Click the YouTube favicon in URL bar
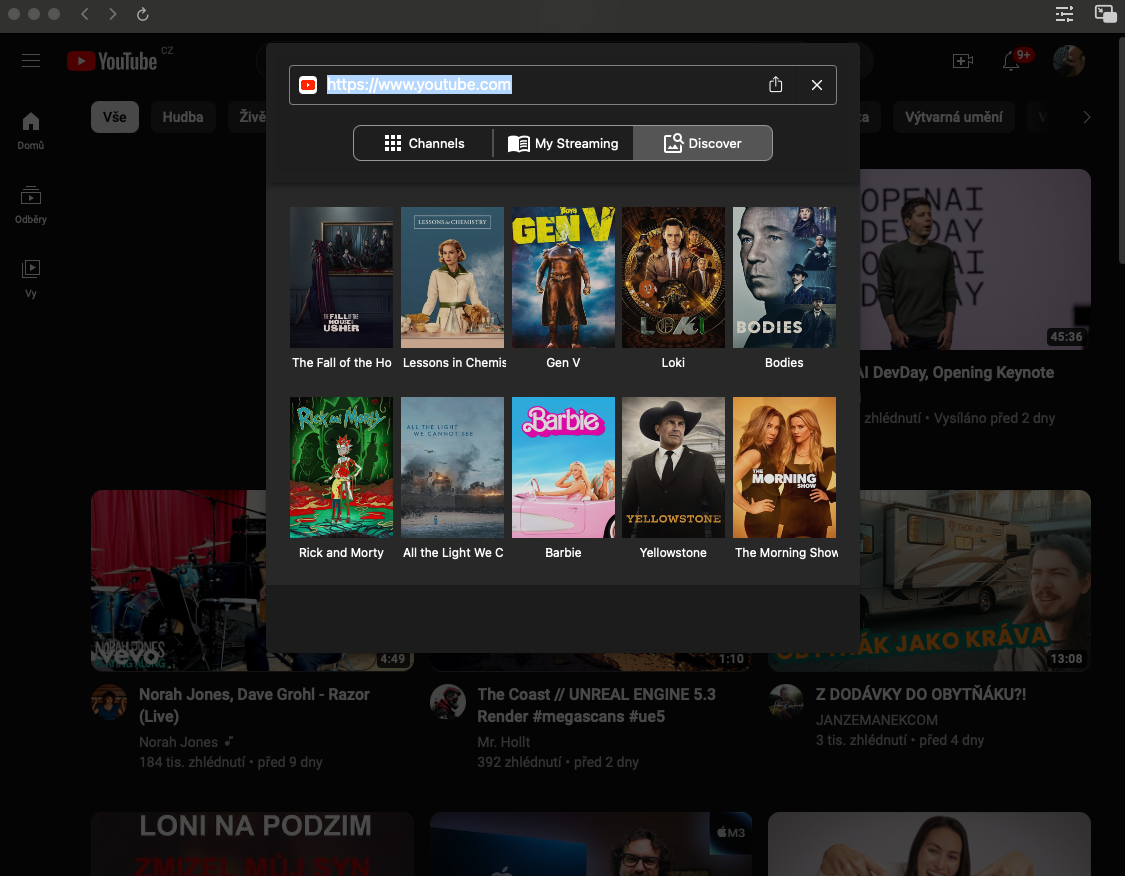 tap(308, 85)
